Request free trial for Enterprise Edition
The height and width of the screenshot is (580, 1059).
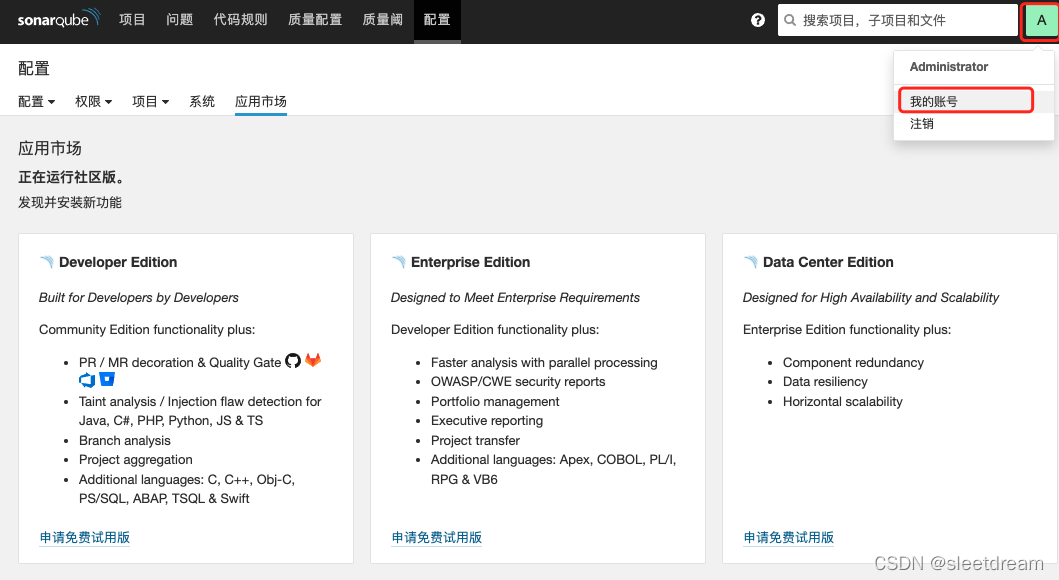436,537
